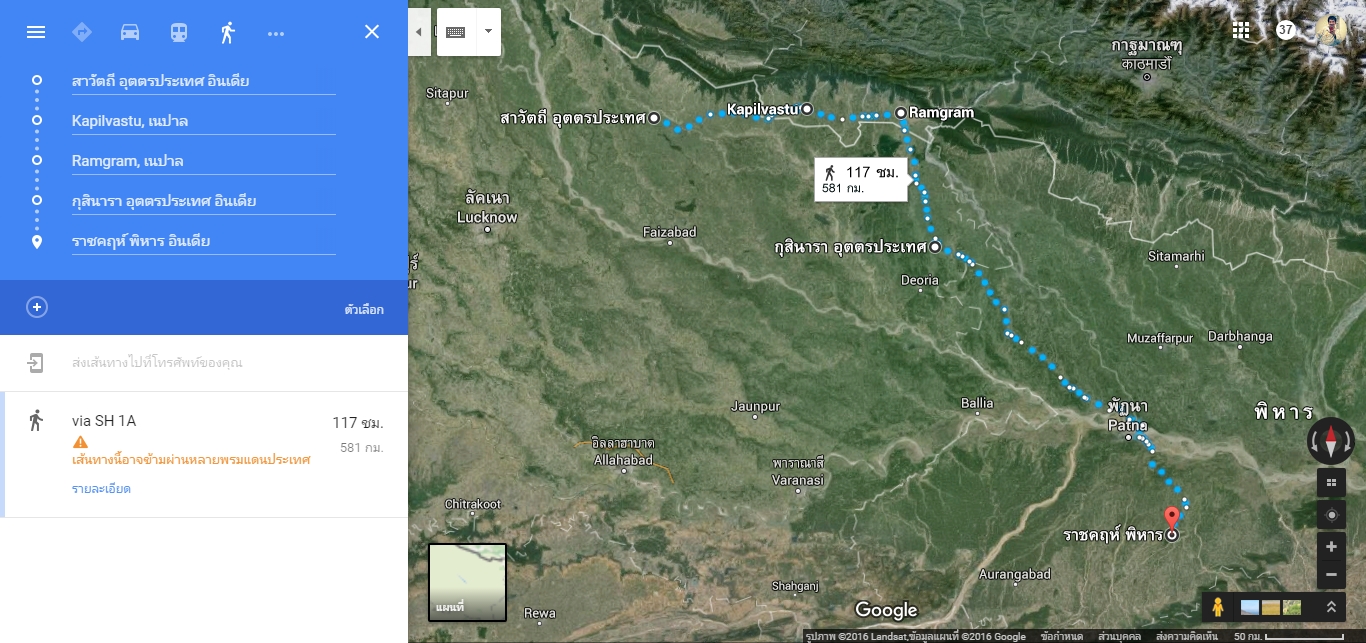
Task: Open route options ตัวเลือก
Action: coord(364,310)
